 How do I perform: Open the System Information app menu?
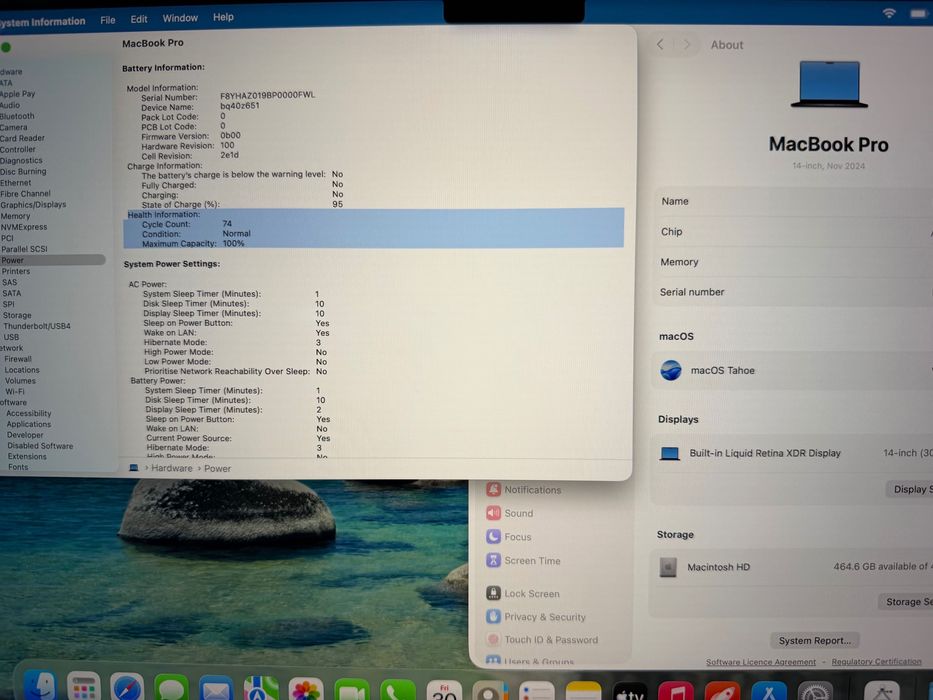click(42, 21)
